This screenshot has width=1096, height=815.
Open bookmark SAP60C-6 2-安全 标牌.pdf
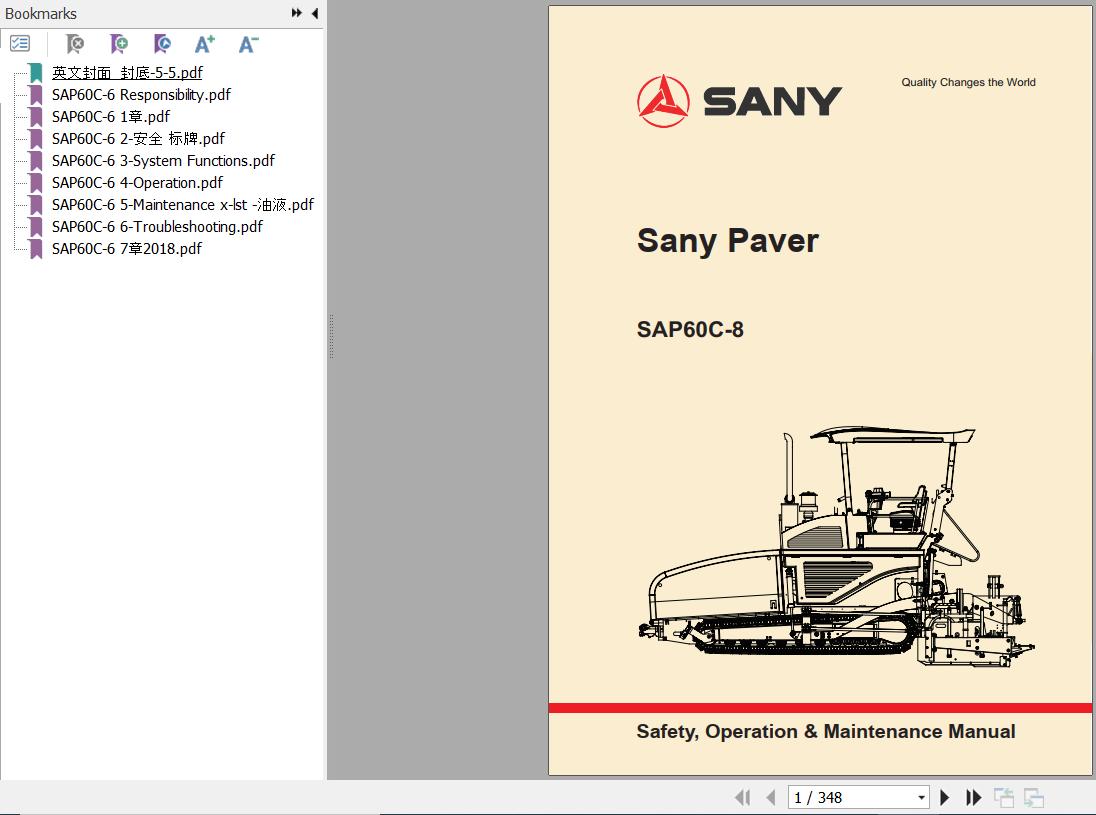pyautogui.click(x=138, y=138)
